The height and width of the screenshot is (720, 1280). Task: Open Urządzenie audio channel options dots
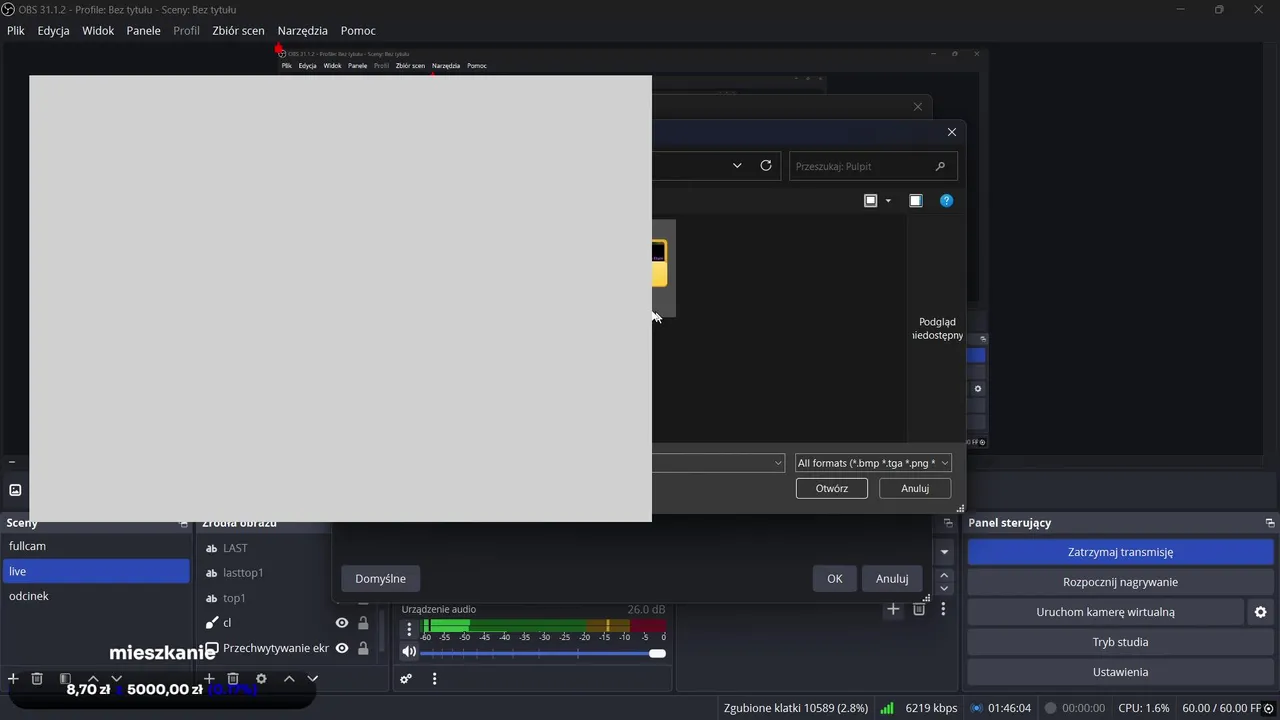pyautogui.click(x=409, y=630)
